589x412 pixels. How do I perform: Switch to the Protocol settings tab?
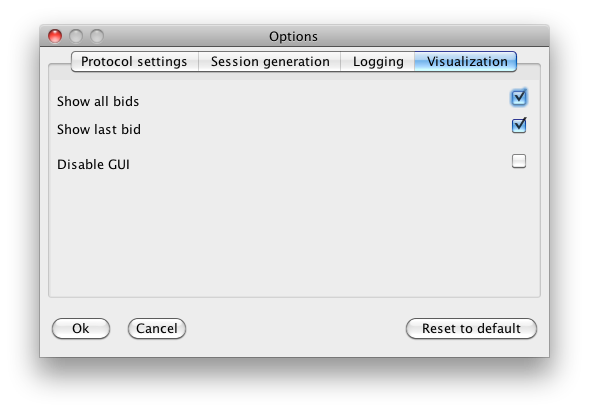coord(134,62)
